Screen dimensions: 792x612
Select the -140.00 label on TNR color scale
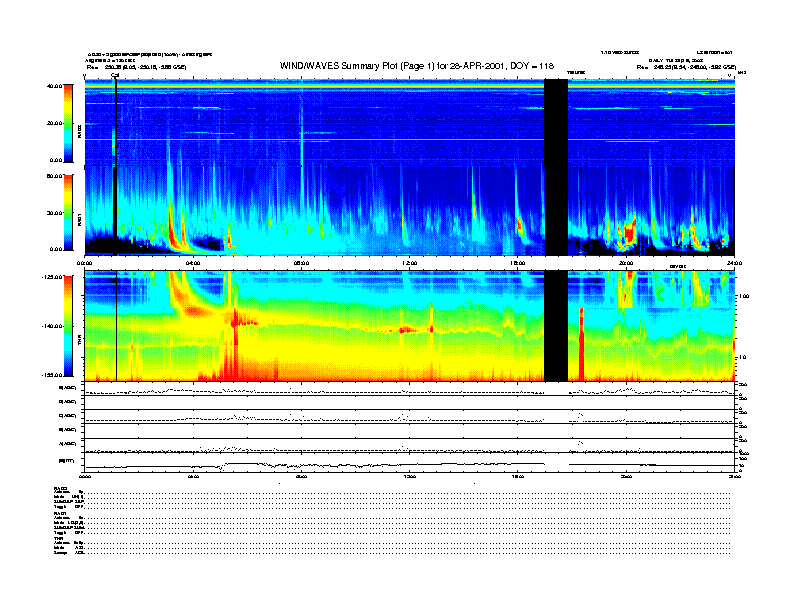(52, 326)
